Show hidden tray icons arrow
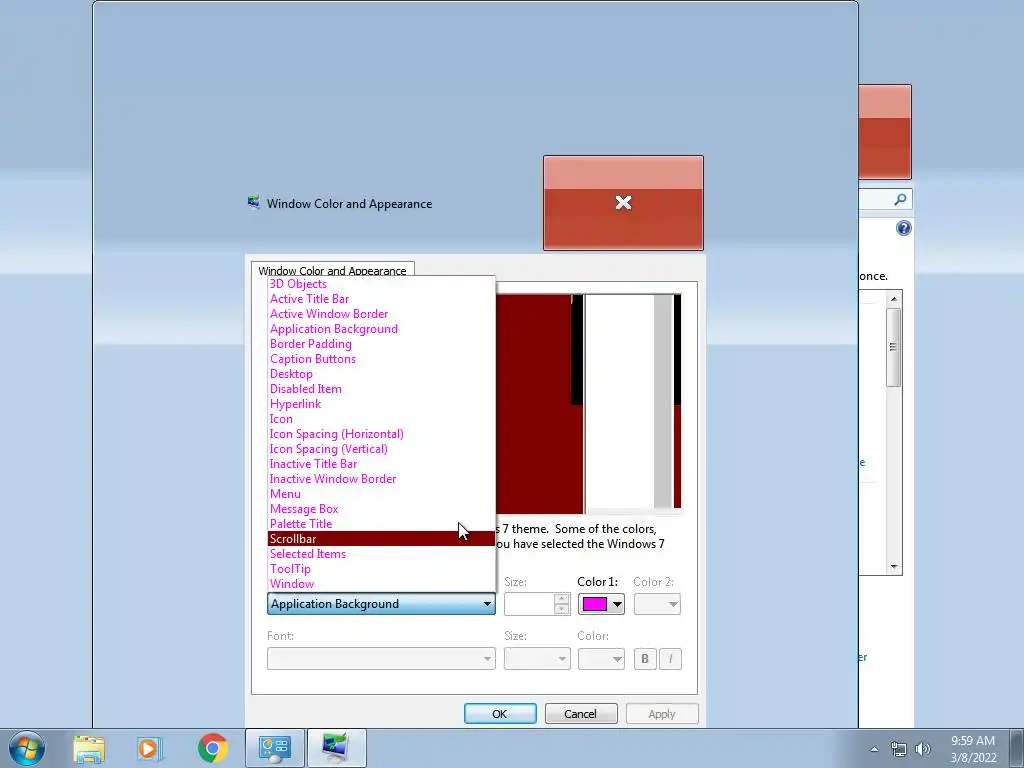Image resolution: width=1024 pixels, height=768 pixels. [874, 749]
